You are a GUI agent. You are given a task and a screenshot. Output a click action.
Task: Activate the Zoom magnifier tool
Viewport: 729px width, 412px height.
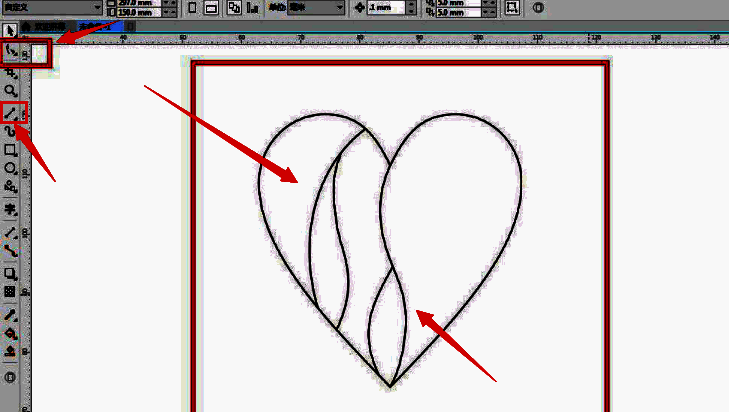tap(11, 90)
